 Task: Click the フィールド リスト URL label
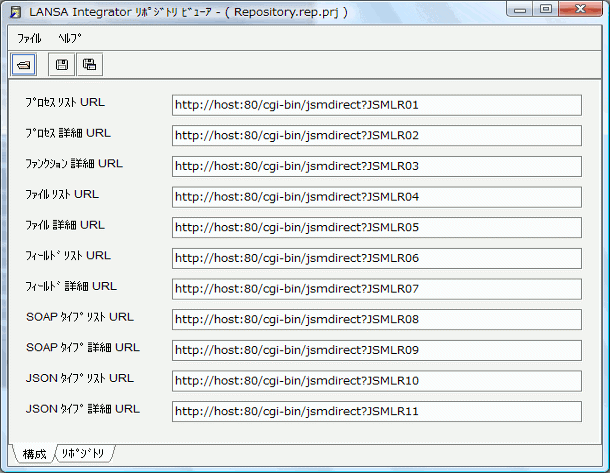(68, 256)
